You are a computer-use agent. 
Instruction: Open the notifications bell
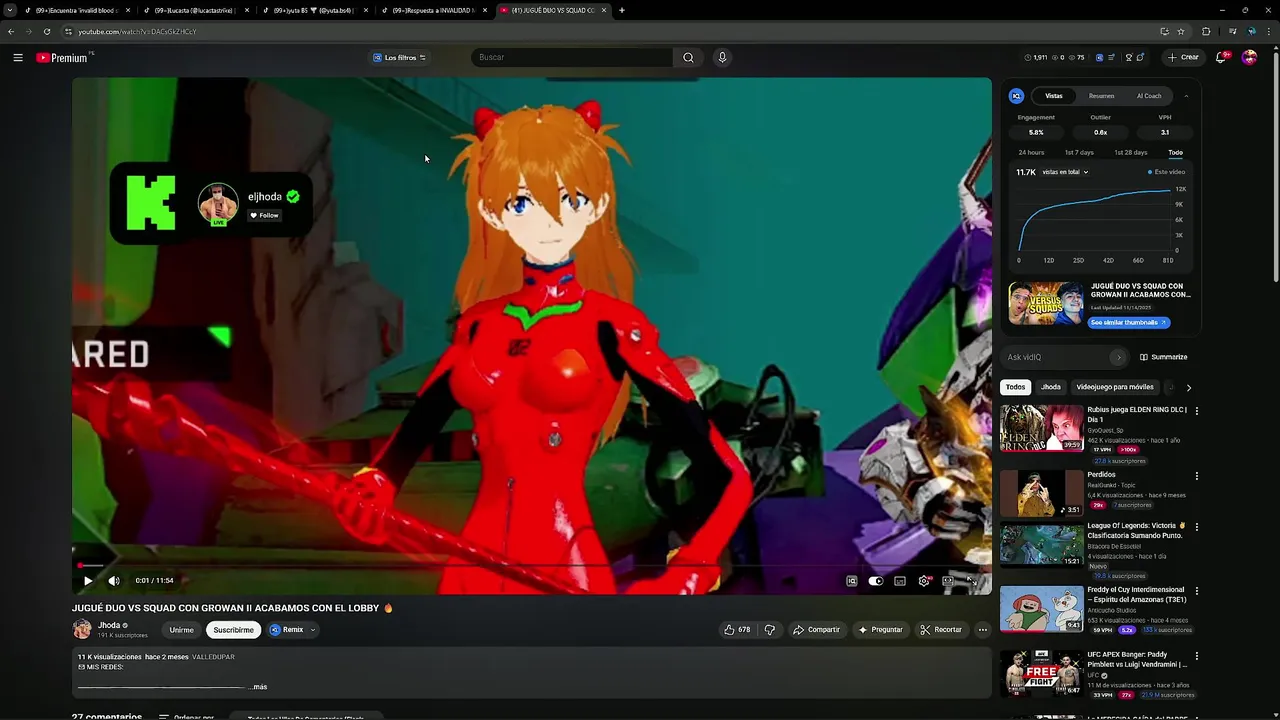1221,58
